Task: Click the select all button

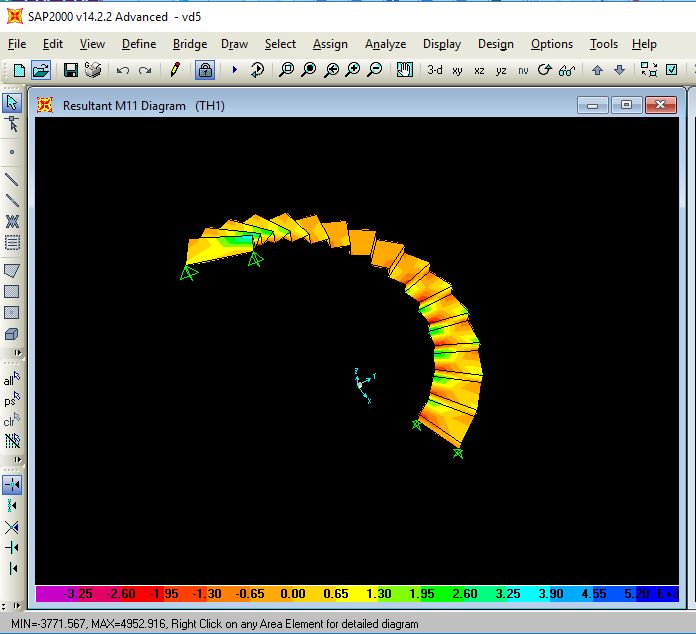Action: click(x=12, y=380)
